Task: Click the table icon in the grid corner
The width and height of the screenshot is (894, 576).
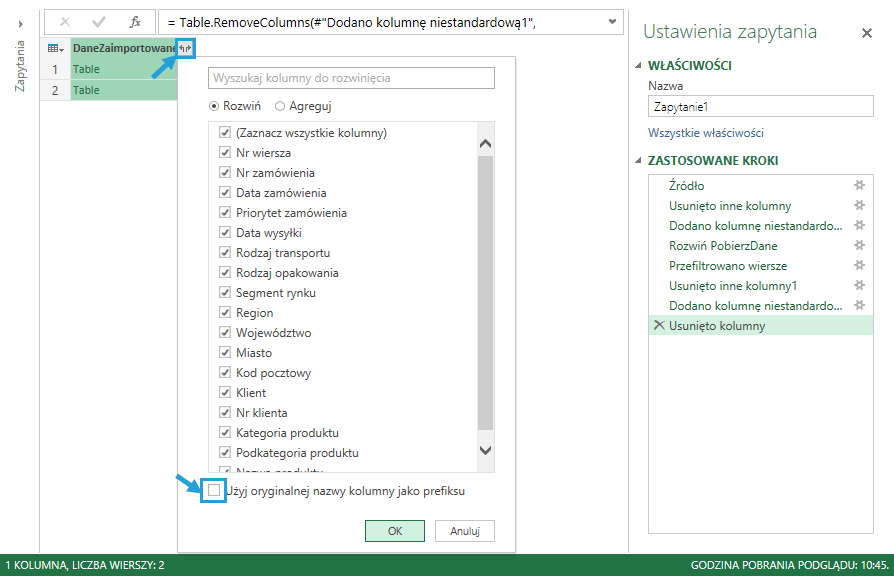Action: (54, 47)
